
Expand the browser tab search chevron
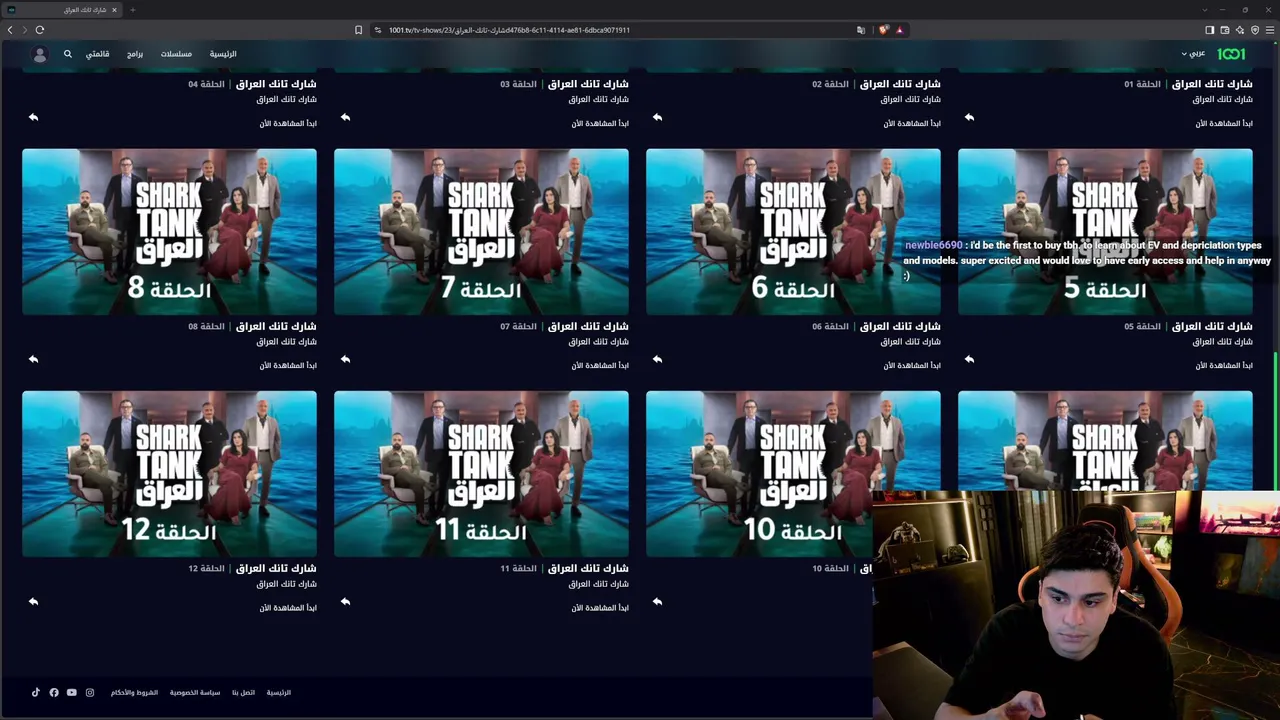coord(1205,10)
